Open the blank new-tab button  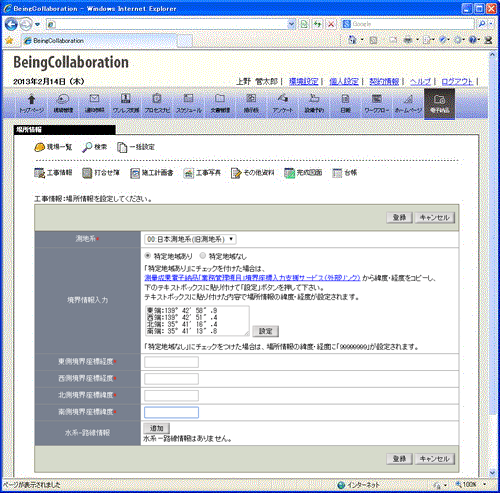(x=185, y=41)
